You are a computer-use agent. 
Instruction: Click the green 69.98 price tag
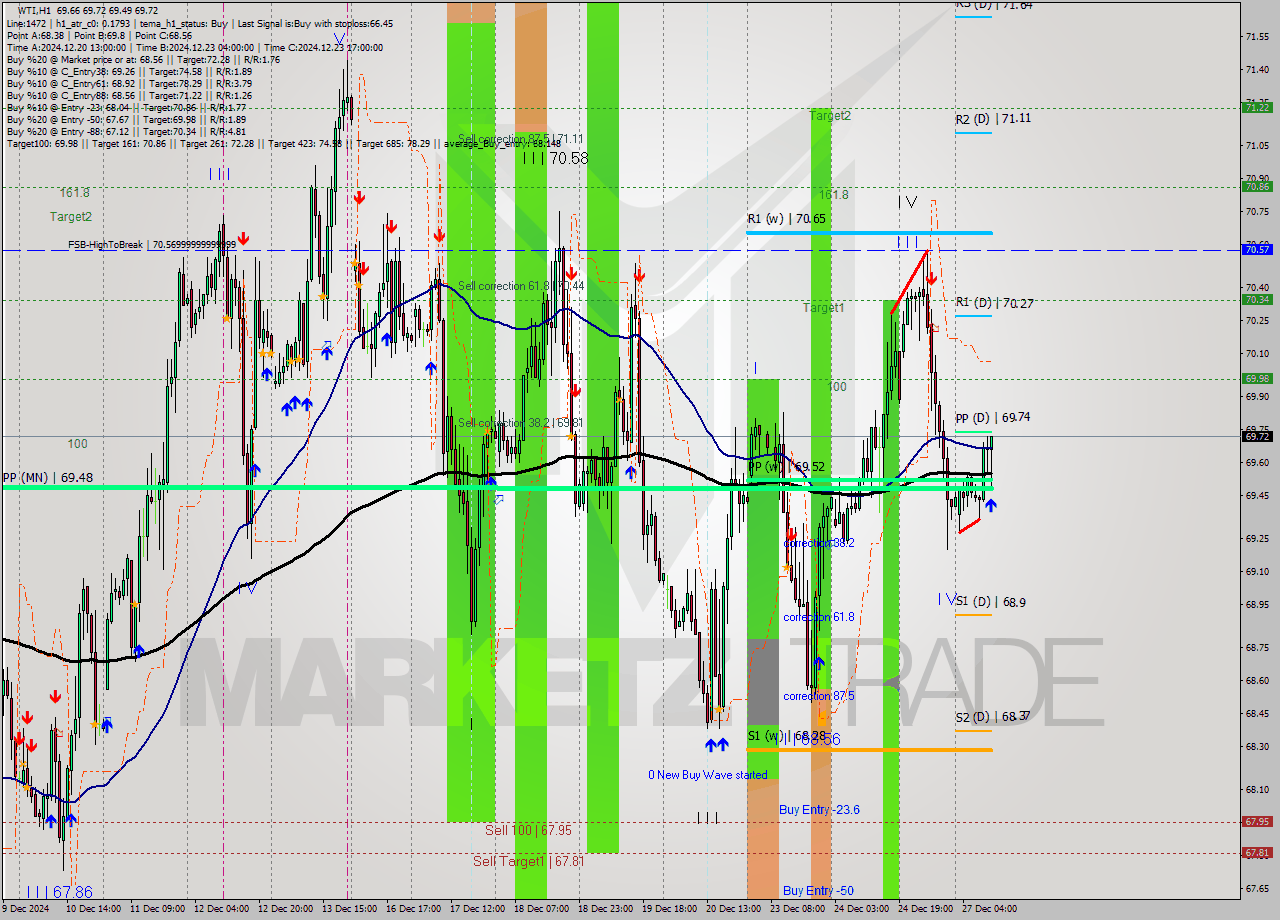[1257, 378]
